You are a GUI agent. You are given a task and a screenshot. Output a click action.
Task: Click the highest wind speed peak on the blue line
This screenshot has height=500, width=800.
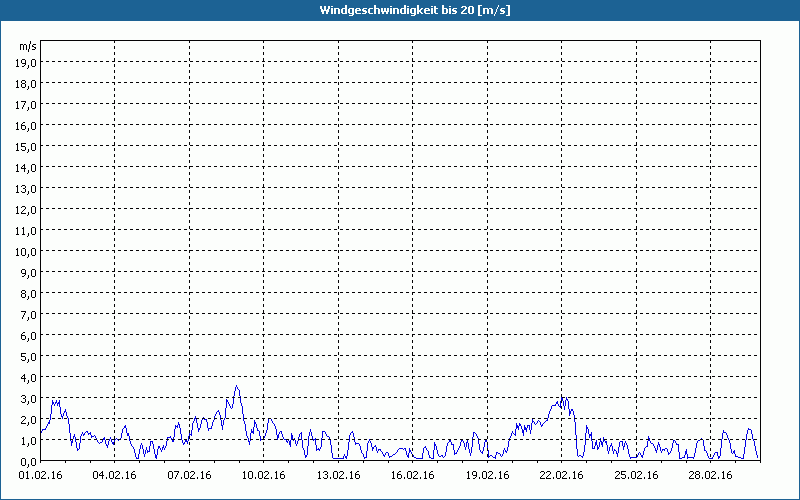[236, 386]
